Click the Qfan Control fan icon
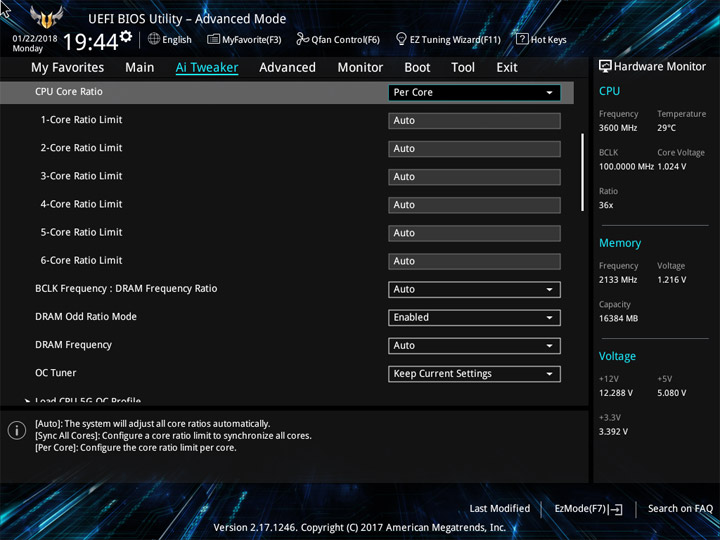Image resolution: width=720 pixels, height=540 pixels. point(302,39)
